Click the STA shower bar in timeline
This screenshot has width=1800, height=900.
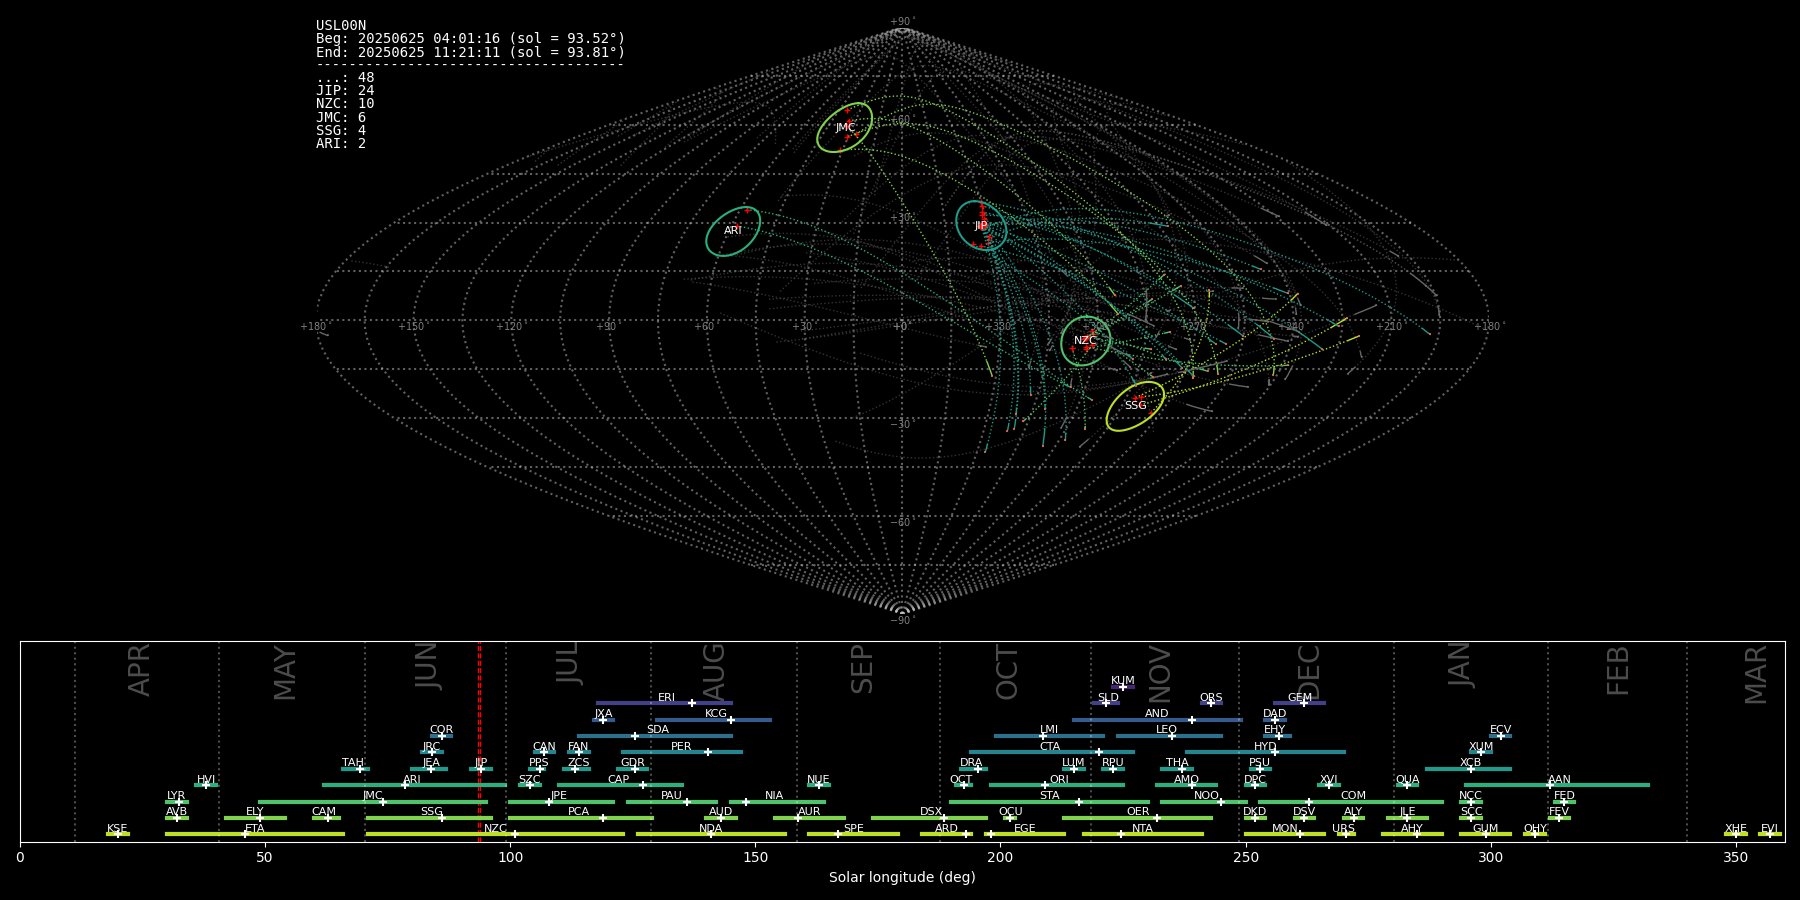tap(1049, 801)
